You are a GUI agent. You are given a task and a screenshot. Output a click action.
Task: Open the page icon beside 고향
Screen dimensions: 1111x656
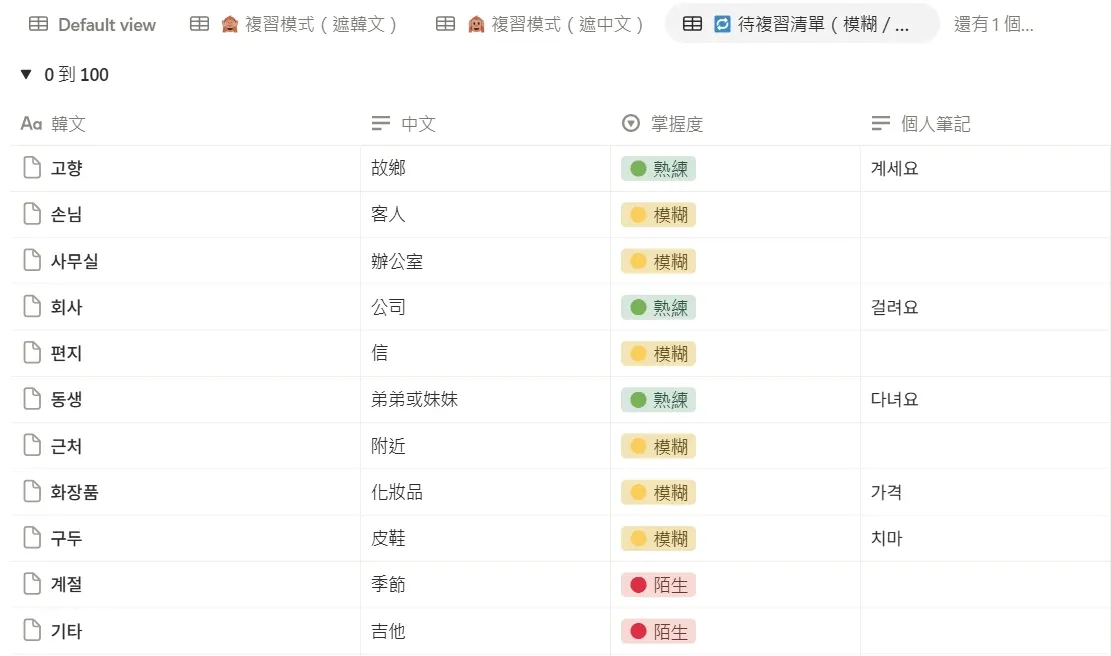[32, 168]
